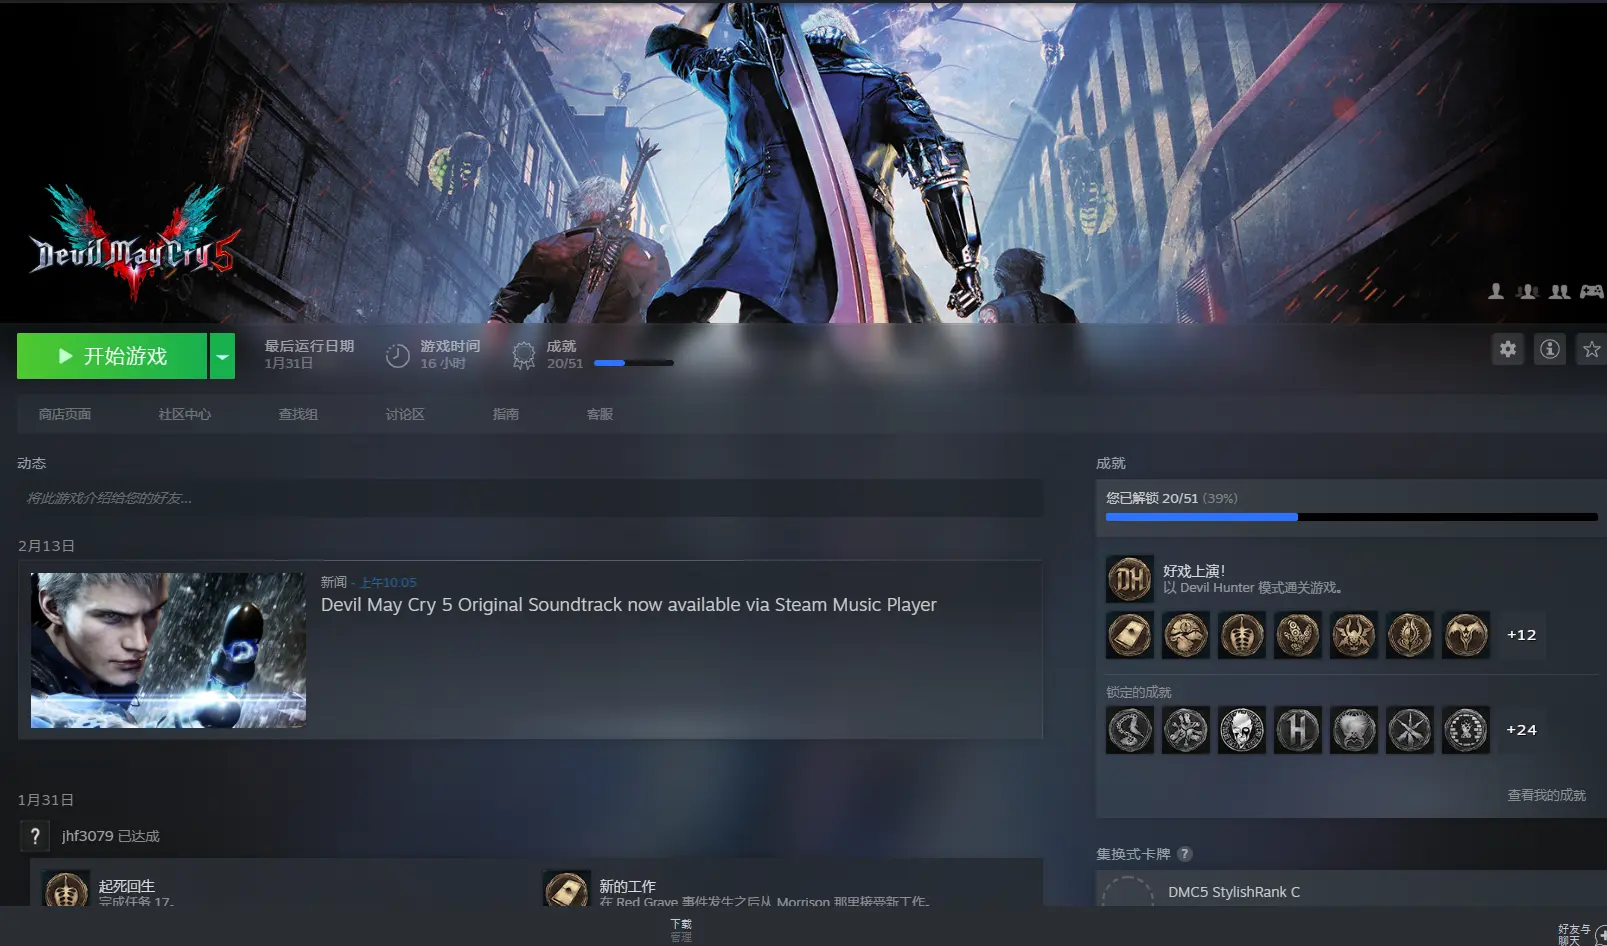Image resolution: width=1607 pixels, height=946 pixels.
Task: Go to the 讨论区 tab
Action: point(405,414)
